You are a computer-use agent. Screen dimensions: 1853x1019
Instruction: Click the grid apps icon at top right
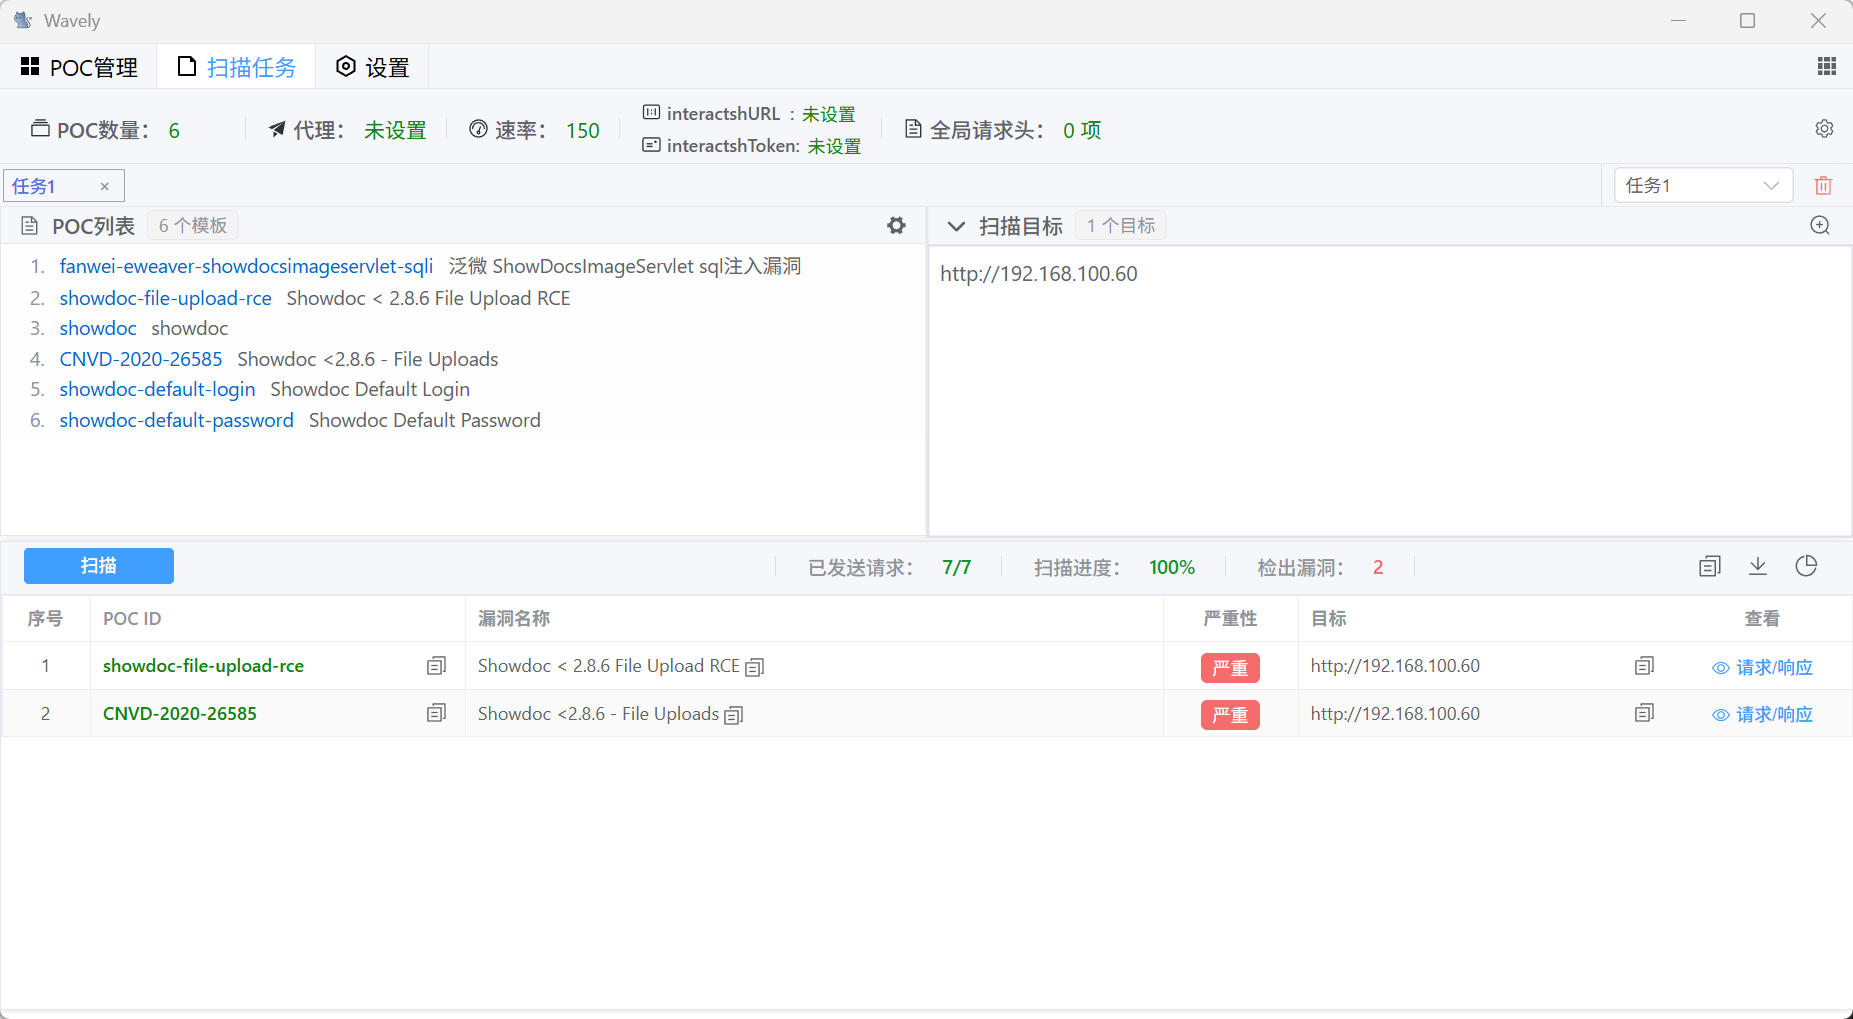click(1826, 66)
